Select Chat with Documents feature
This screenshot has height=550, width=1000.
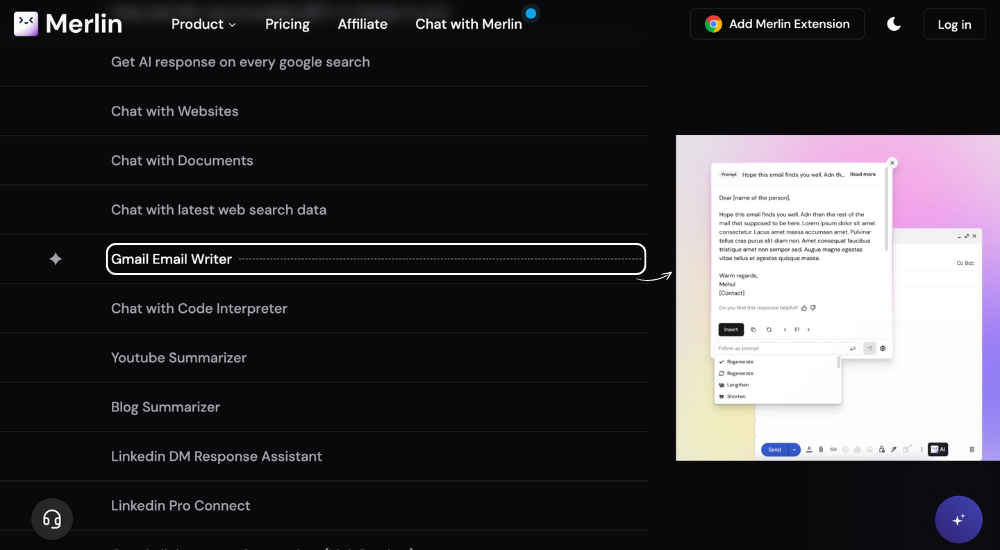pyautogui.click(x=182, y=160)
